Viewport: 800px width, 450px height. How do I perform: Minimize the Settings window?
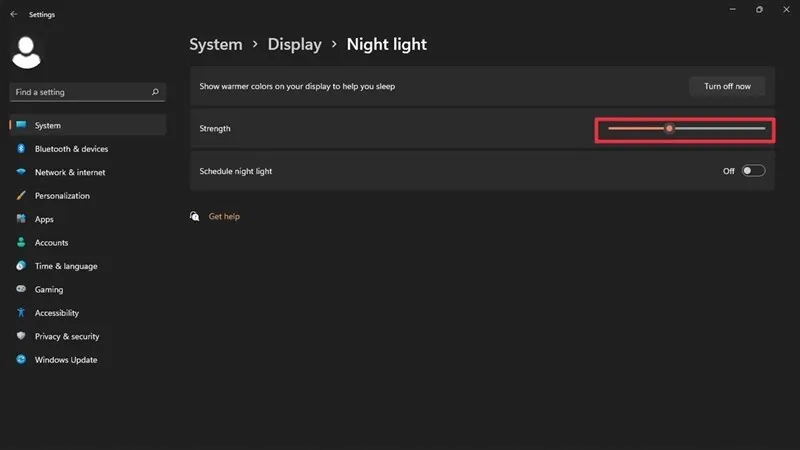click(x=733, y=9)
